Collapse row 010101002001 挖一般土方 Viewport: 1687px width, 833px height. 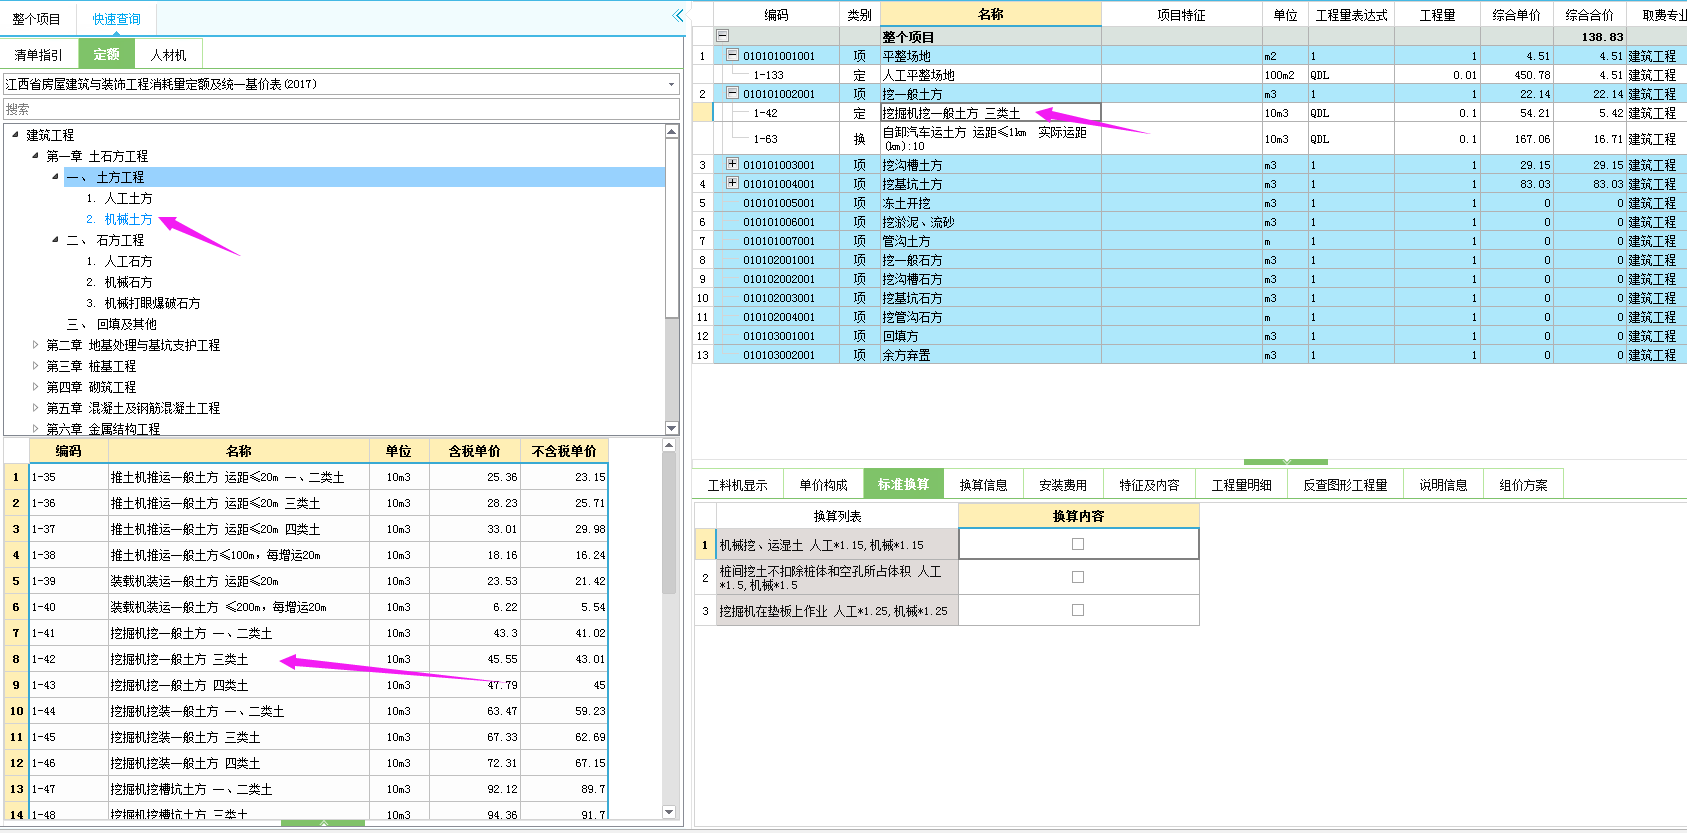coord(732,93)
